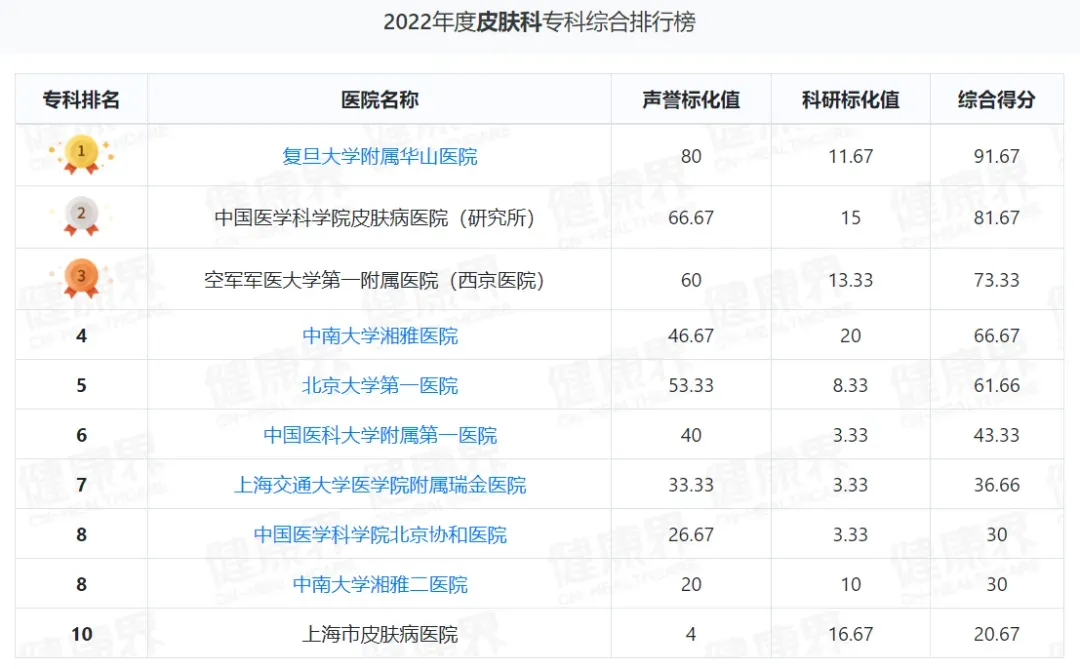Screen dimensions: 1080x669
Task: Click the total score 43.33
Action: (997, 435)
